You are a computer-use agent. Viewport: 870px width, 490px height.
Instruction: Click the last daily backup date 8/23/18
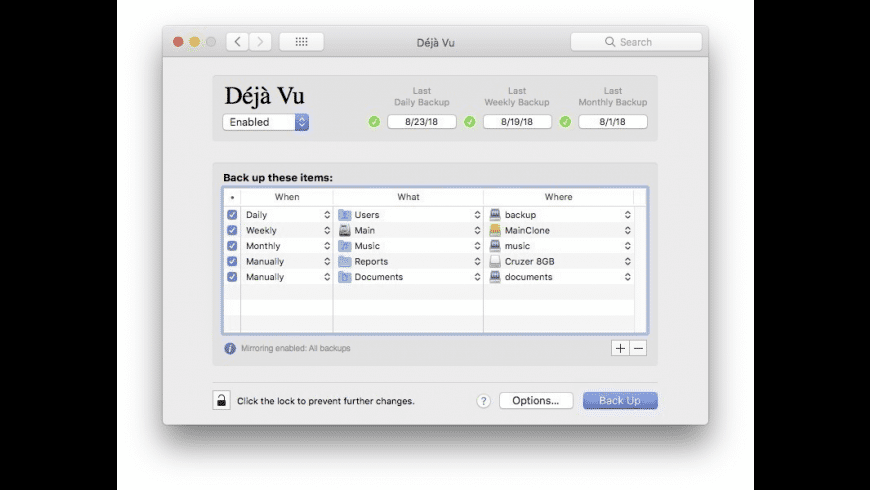(x=422, y=122)
